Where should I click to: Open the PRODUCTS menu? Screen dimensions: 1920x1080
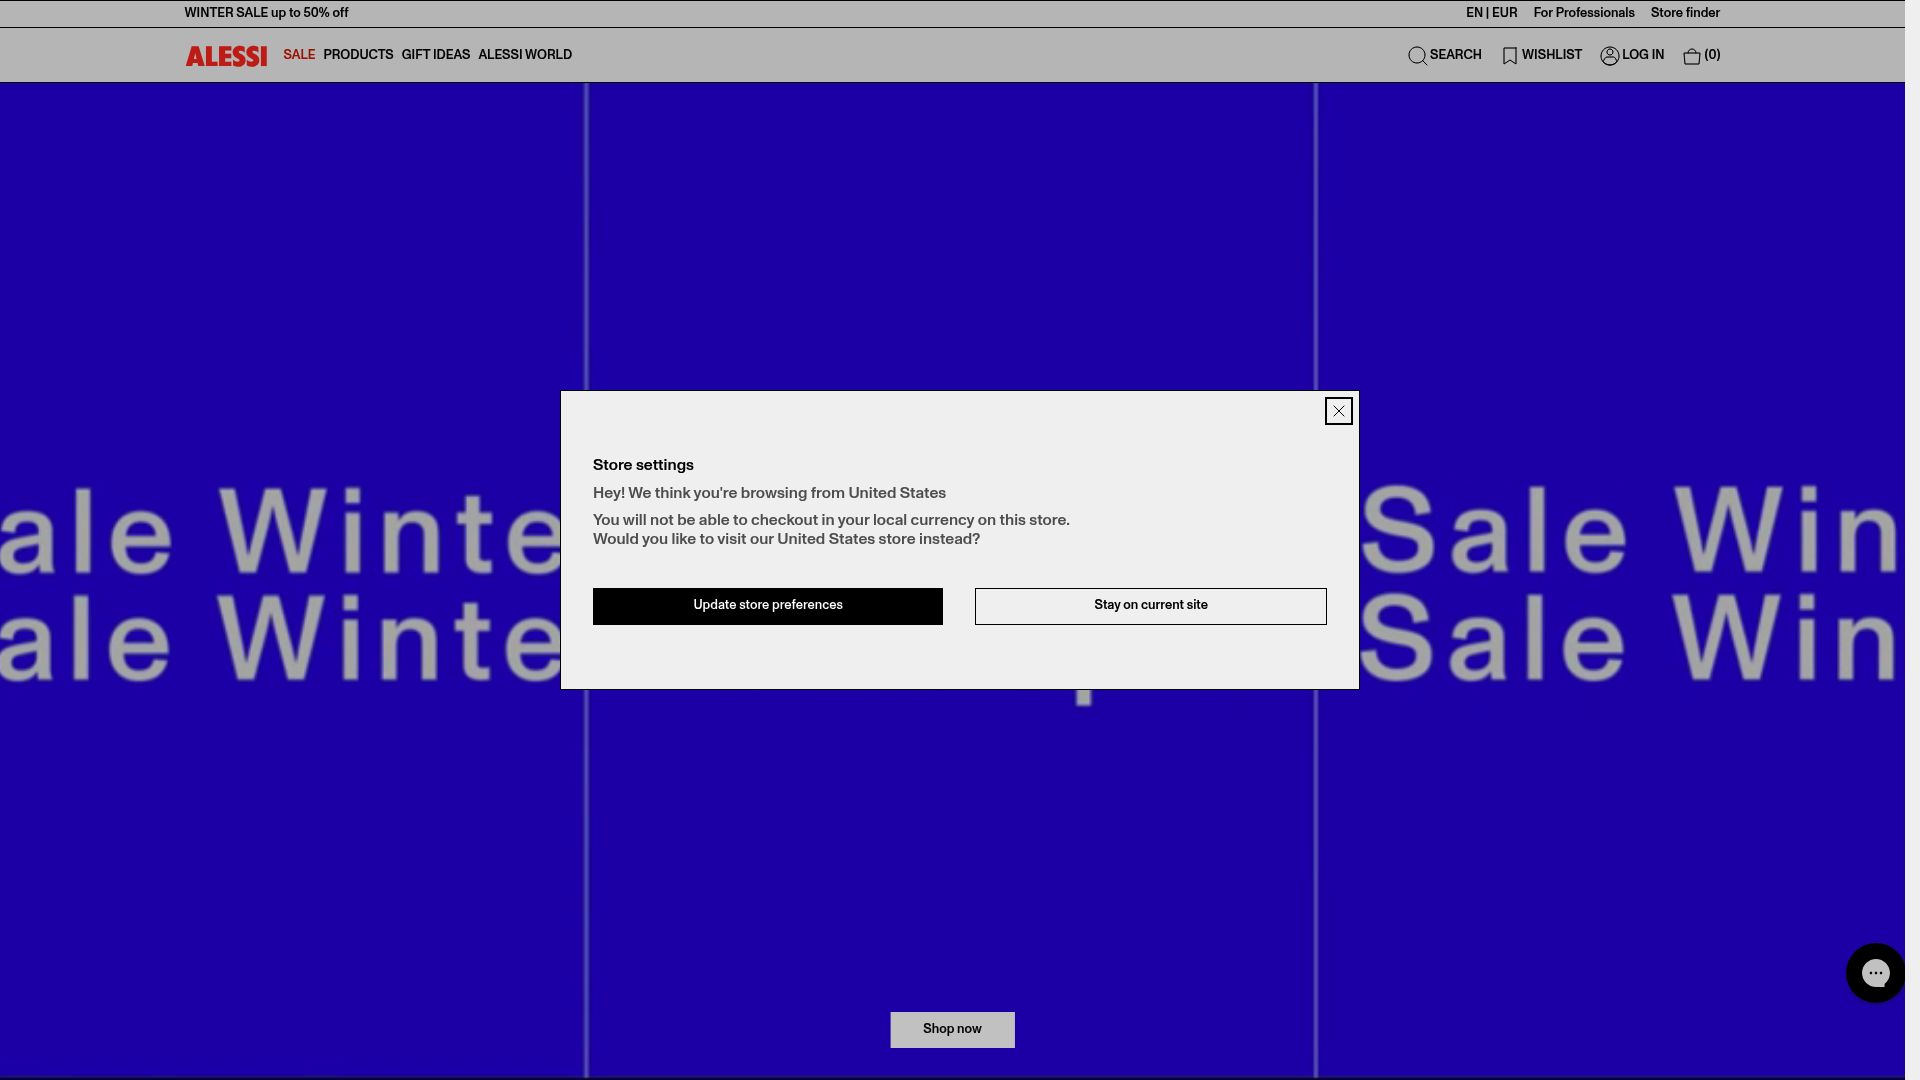(x=358, y=55)
